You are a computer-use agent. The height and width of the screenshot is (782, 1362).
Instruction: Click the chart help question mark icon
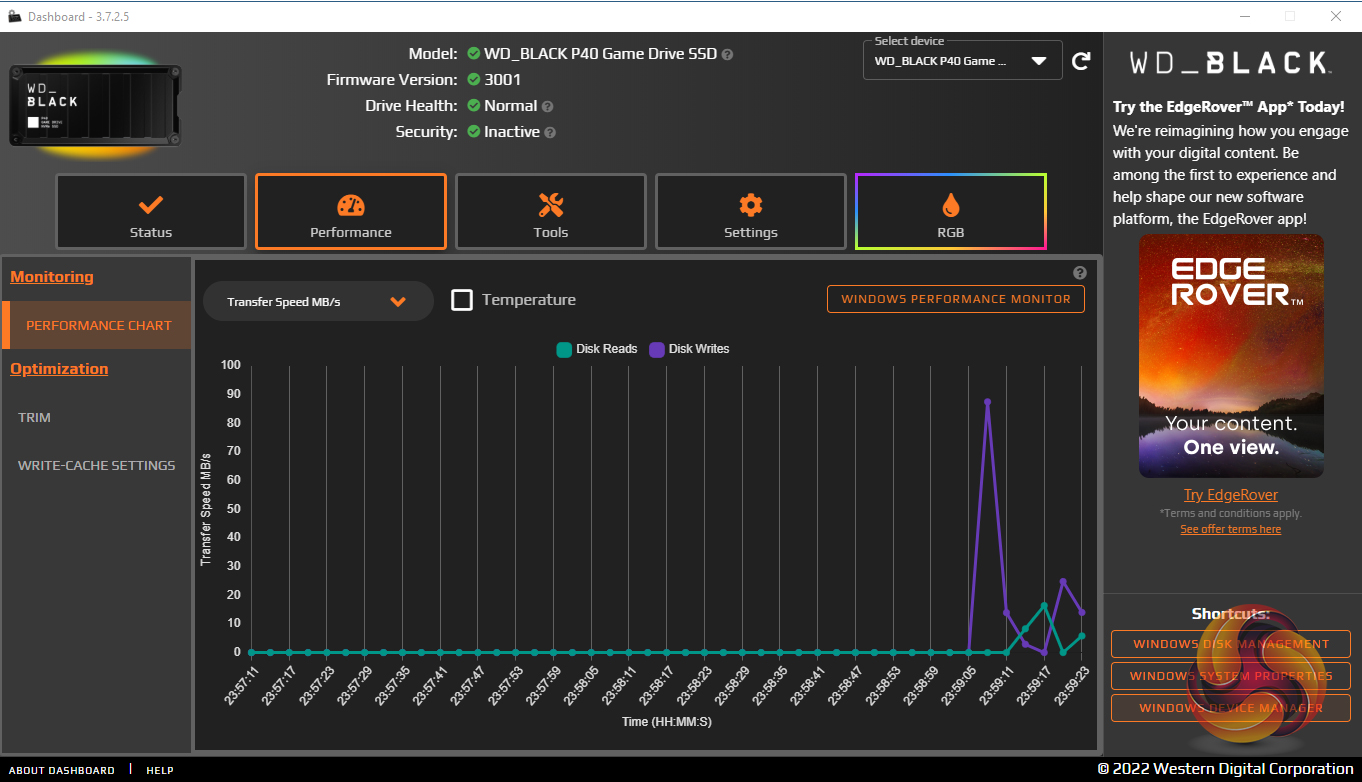[1080, 273]
